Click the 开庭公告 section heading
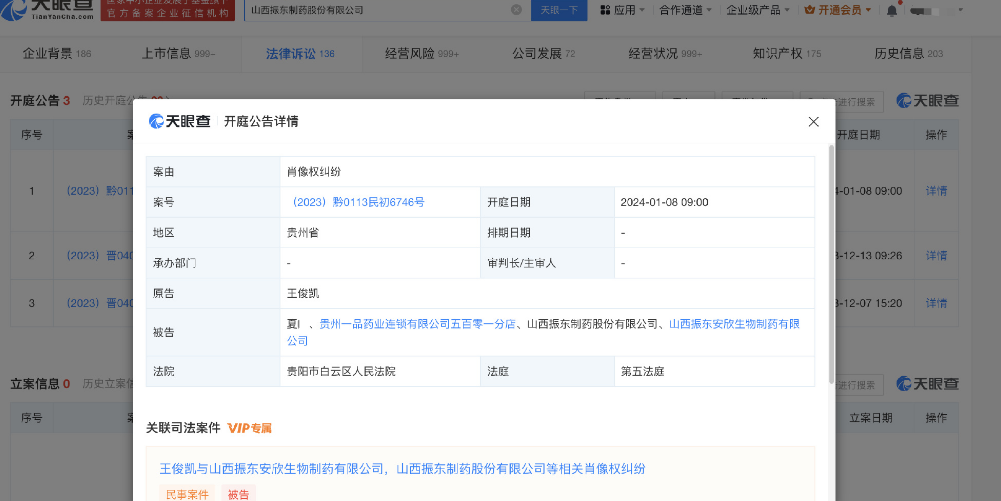 click(x=34, y=100)
